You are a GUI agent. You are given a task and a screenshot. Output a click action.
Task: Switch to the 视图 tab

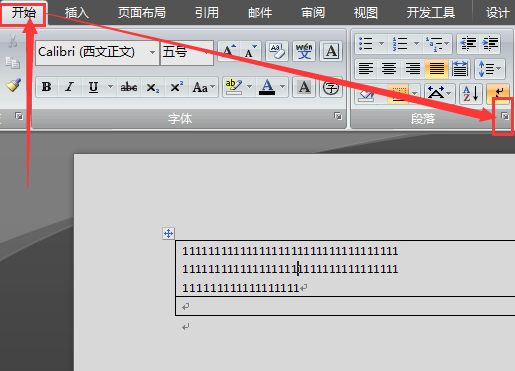(x=366, y=13)
